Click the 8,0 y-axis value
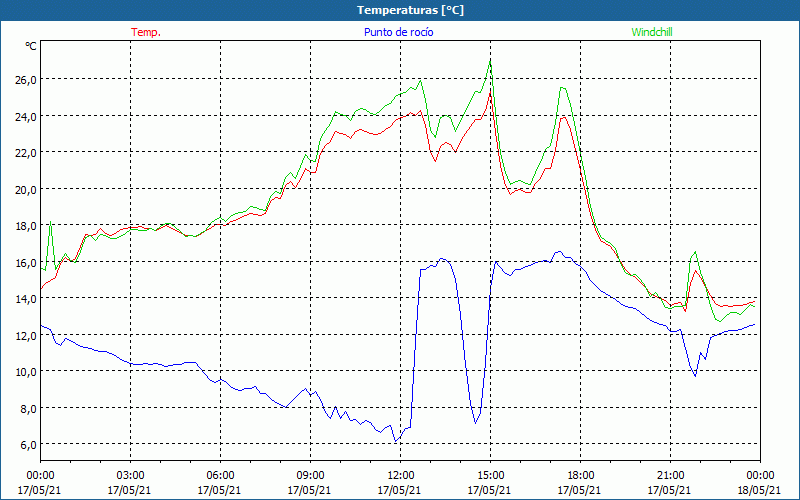This screenshot has width=800, height=500. coord(28,408)
